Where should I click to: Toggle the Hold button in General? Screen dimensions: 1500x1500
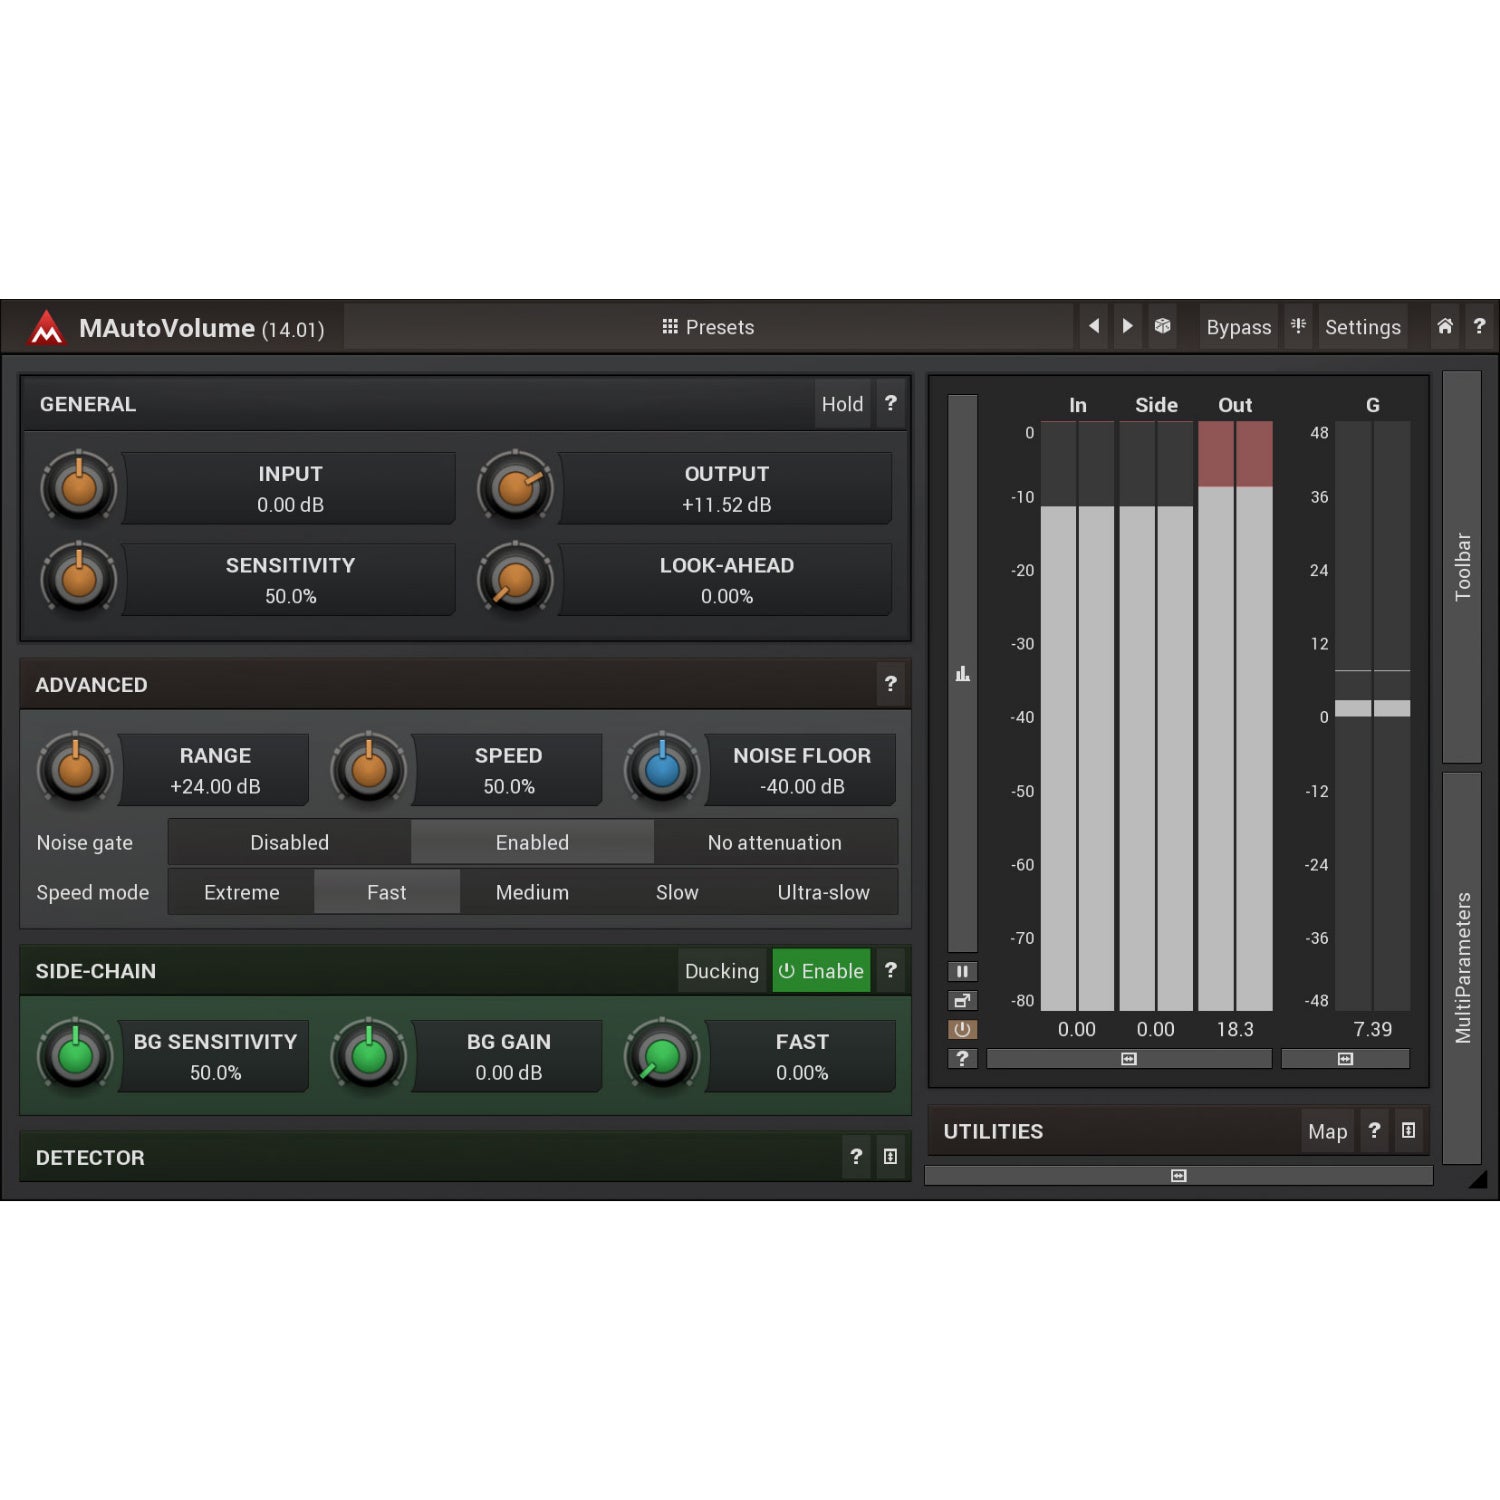point(842,404)
